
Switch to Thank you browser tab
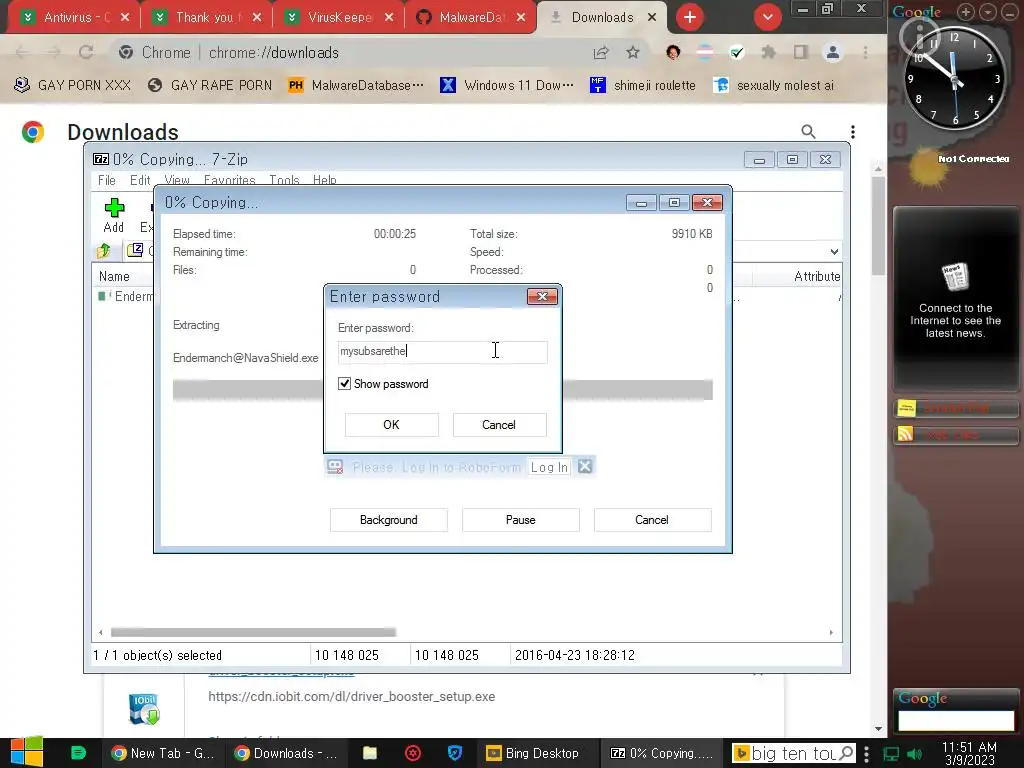pyautogui.click(x=205, y=17)
